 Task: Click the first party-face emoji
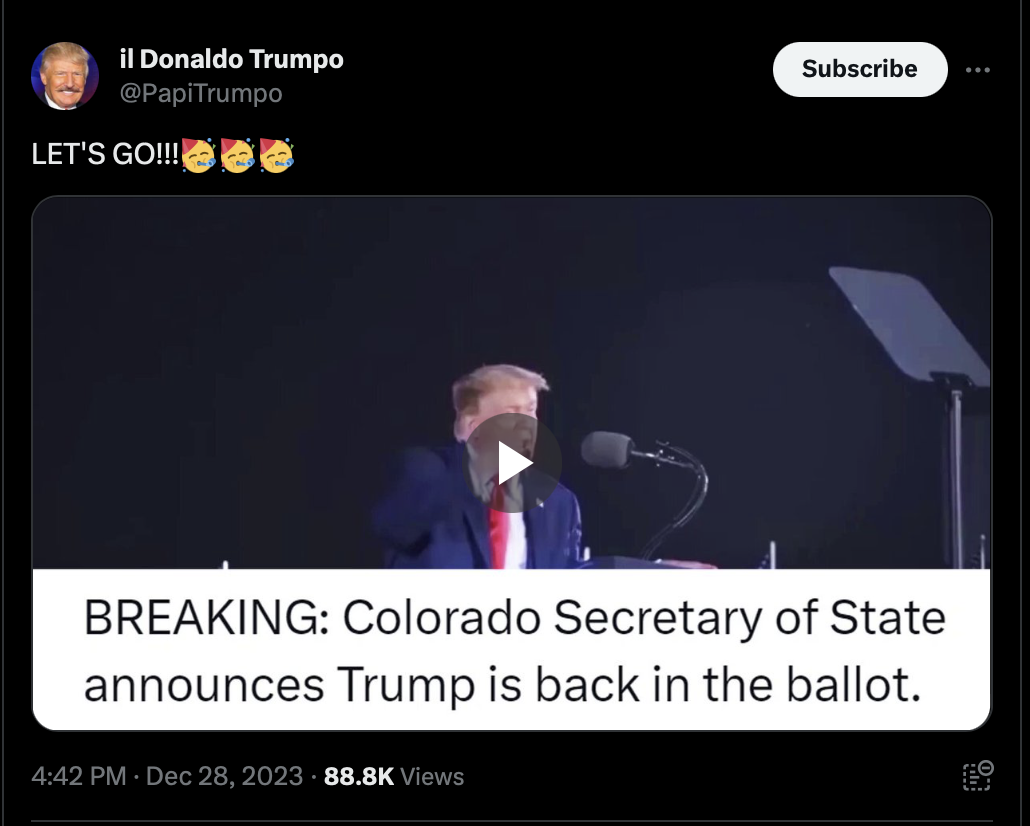(198, 155)
